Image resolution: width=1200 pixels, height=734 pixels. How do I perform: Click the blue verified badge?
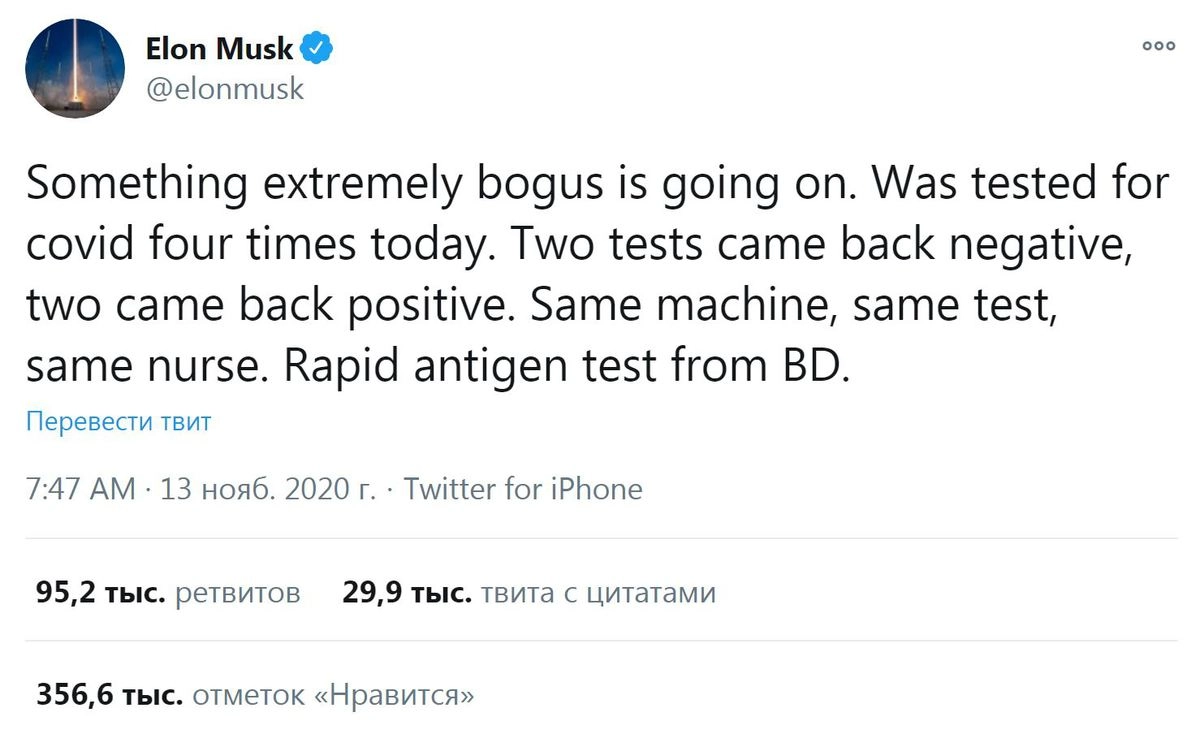tap(320, 47)
